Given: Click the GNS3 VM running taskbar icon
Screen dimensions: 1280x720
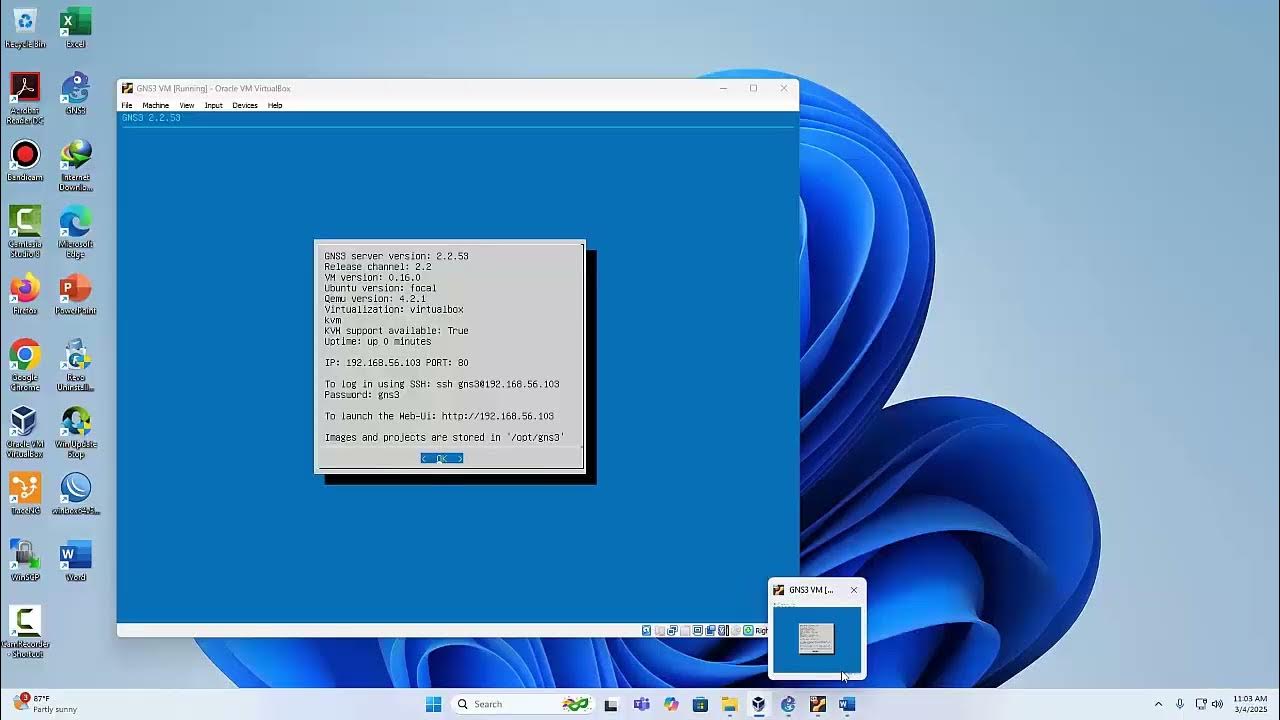Looking at the screenshot, I should [818, 704].
